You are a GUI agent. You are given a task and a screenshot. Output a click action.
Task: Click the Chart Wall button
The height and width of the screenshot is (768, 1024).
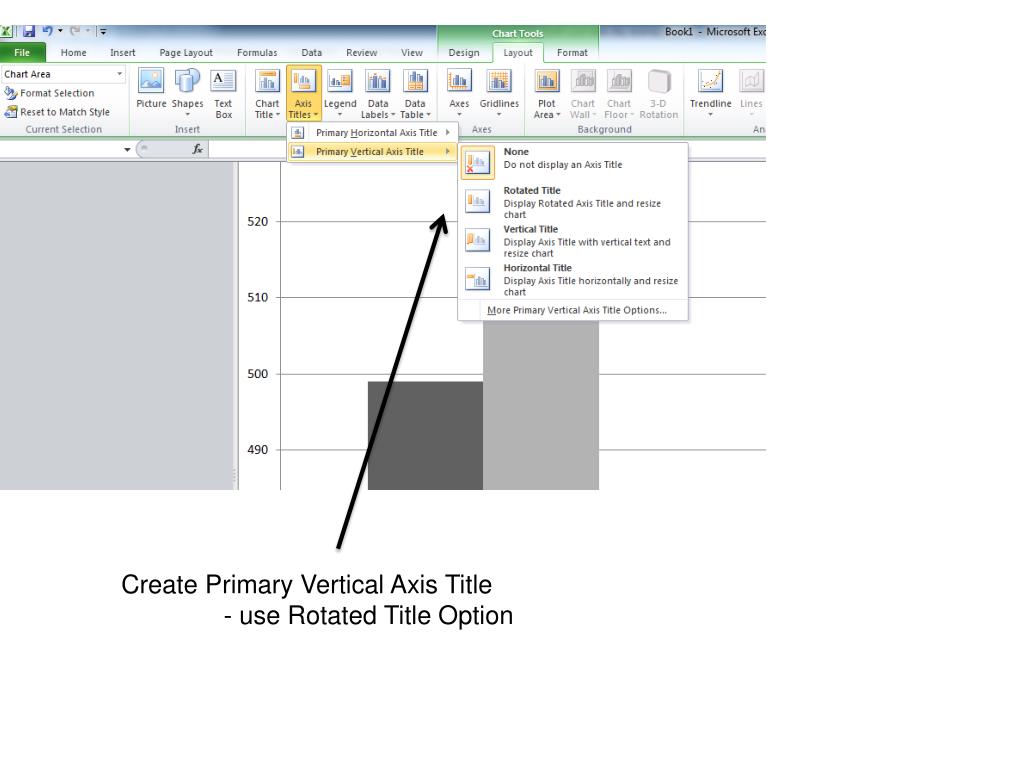point(583,94)
